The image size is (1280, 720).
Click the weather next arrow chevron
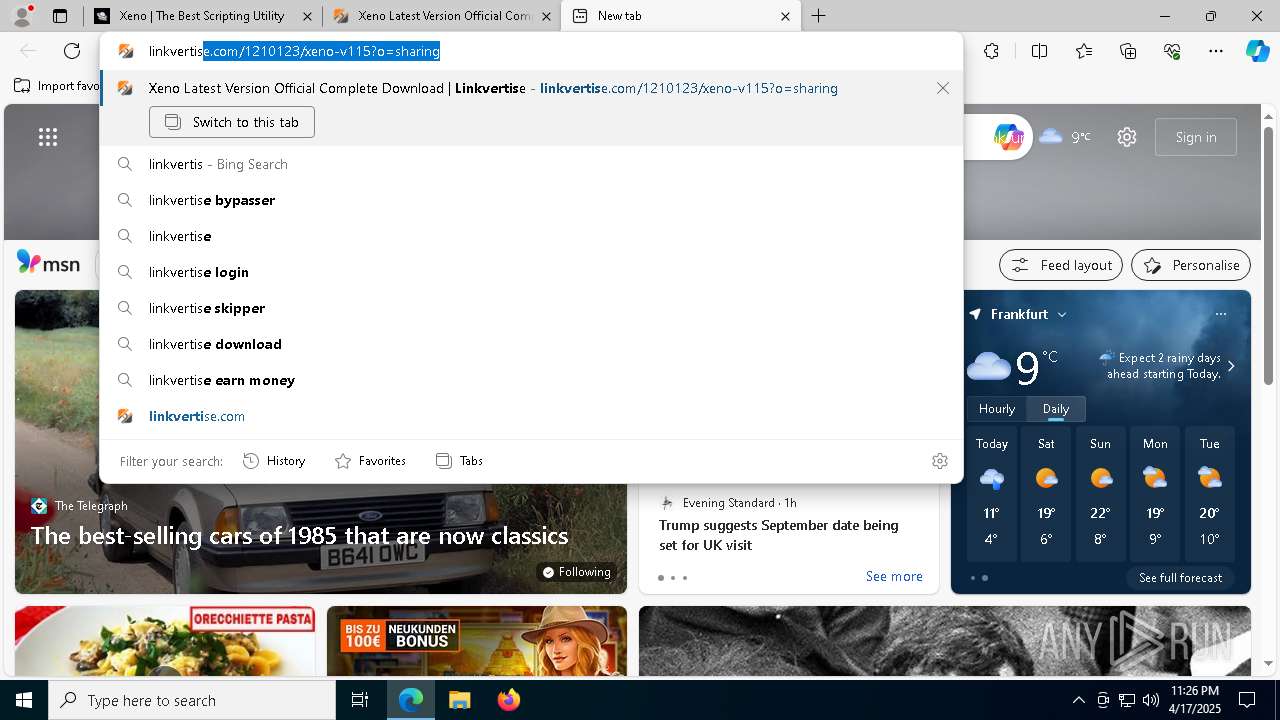pyautogui.click(x=1231, y=366)
